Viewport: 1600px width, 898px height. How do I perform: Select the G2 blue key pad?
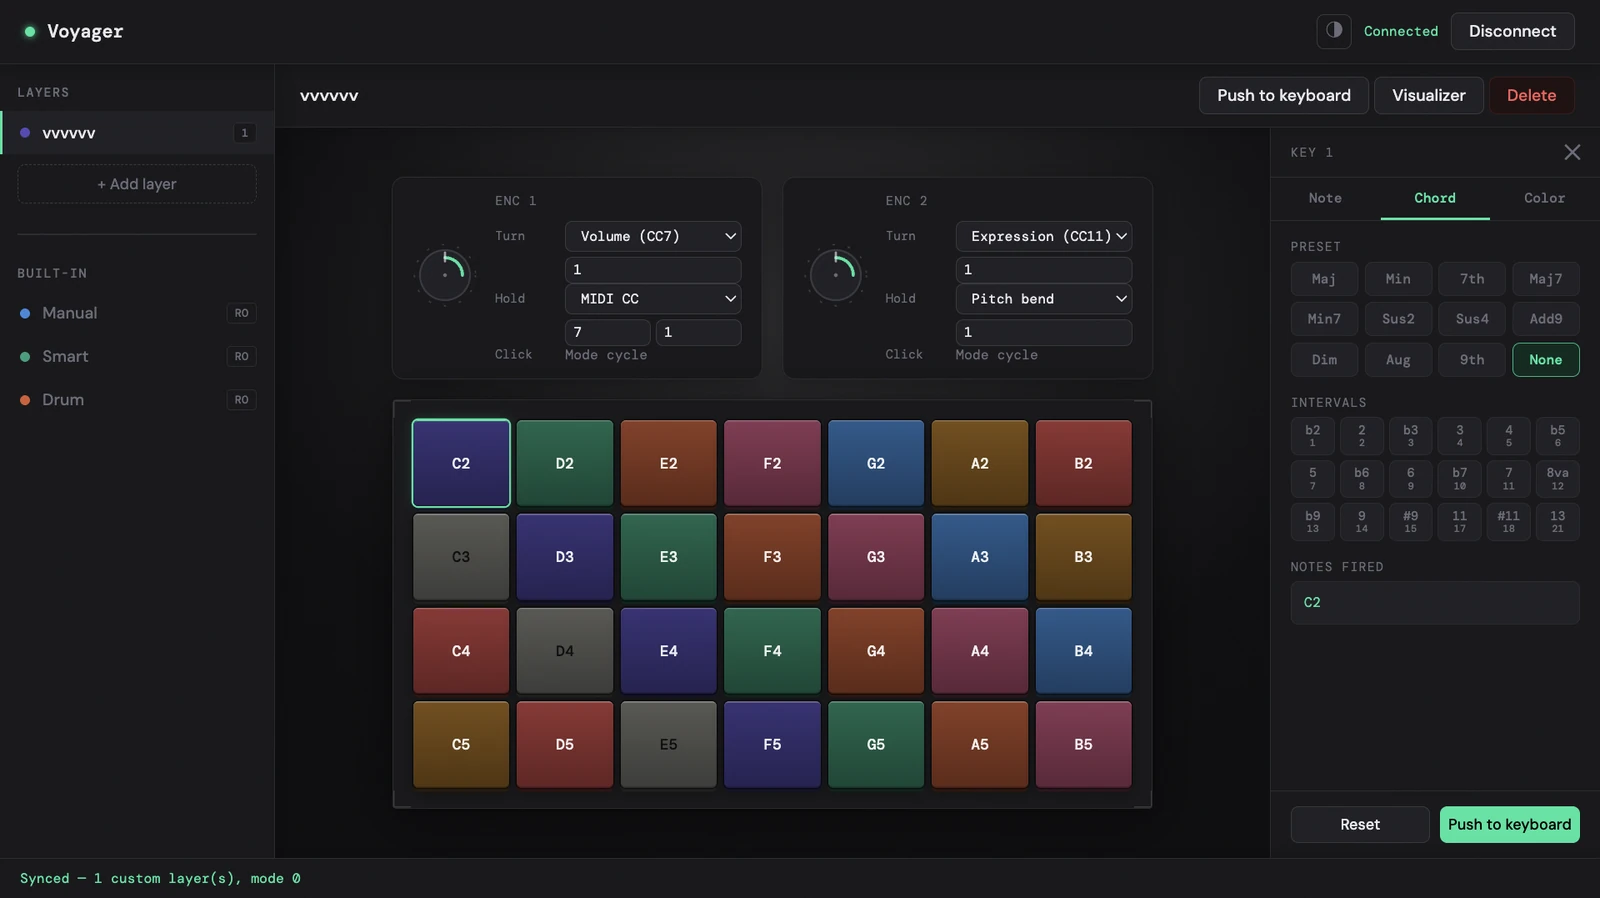[876, 463]
